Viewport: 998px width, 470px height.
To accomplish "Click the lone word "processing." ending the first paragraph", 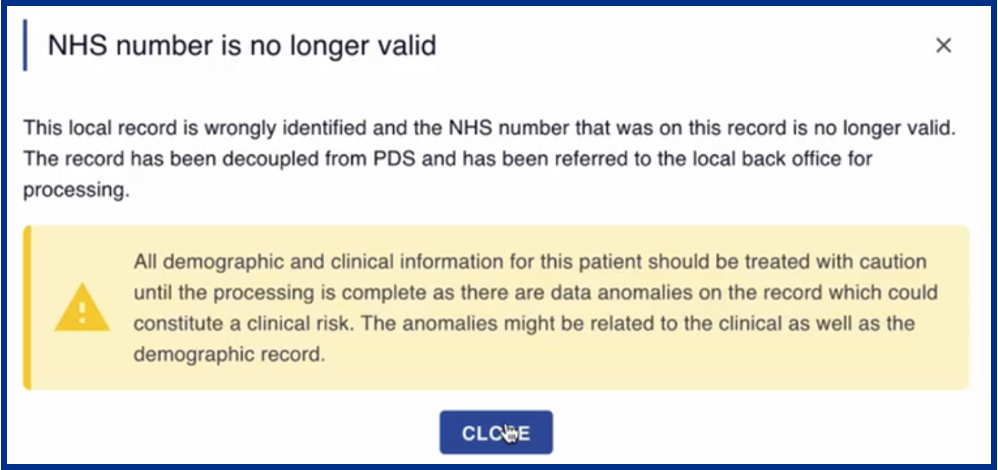I will [x=76, y=190].
